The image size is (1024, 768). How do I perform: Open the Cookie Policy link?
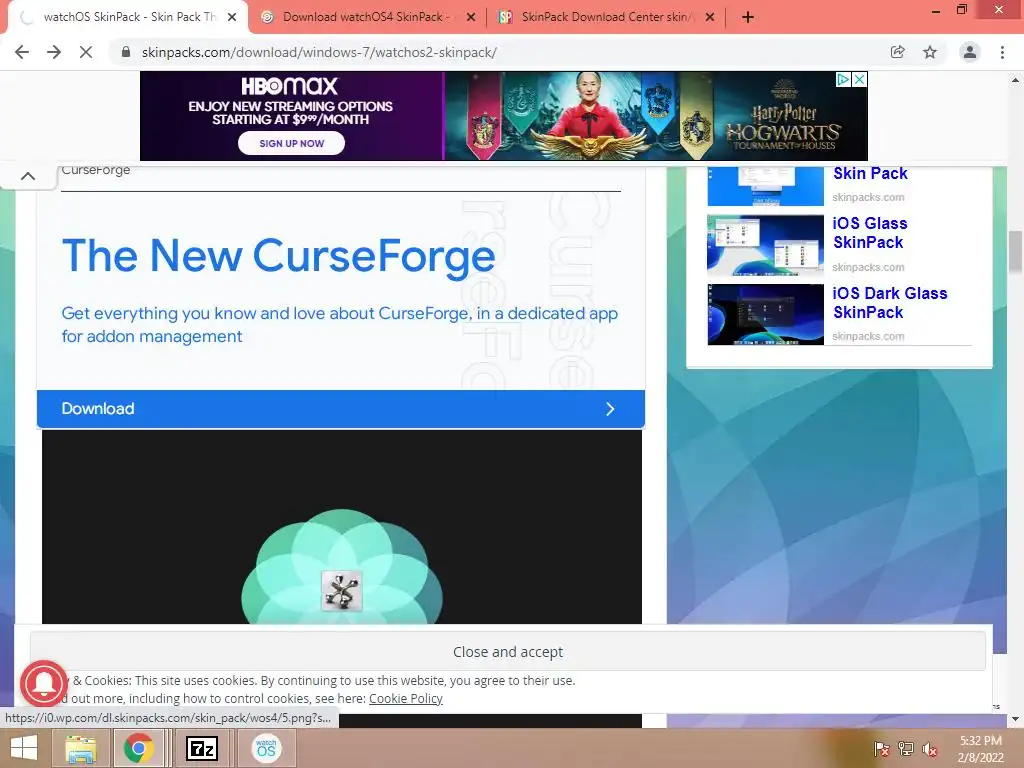pyautogui.click(x=406, y=699)
